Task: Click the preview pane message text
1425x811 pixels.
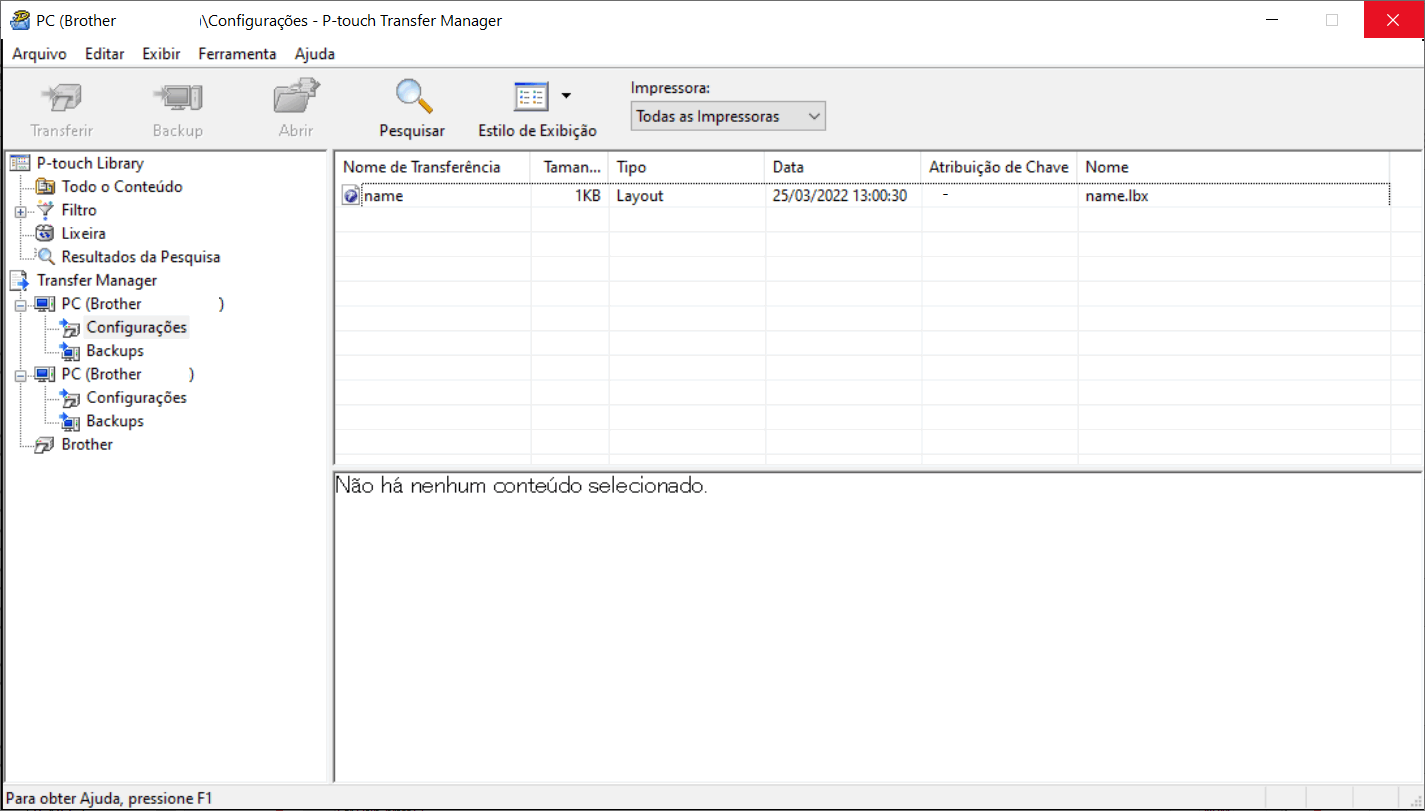Action: point(522,487)
